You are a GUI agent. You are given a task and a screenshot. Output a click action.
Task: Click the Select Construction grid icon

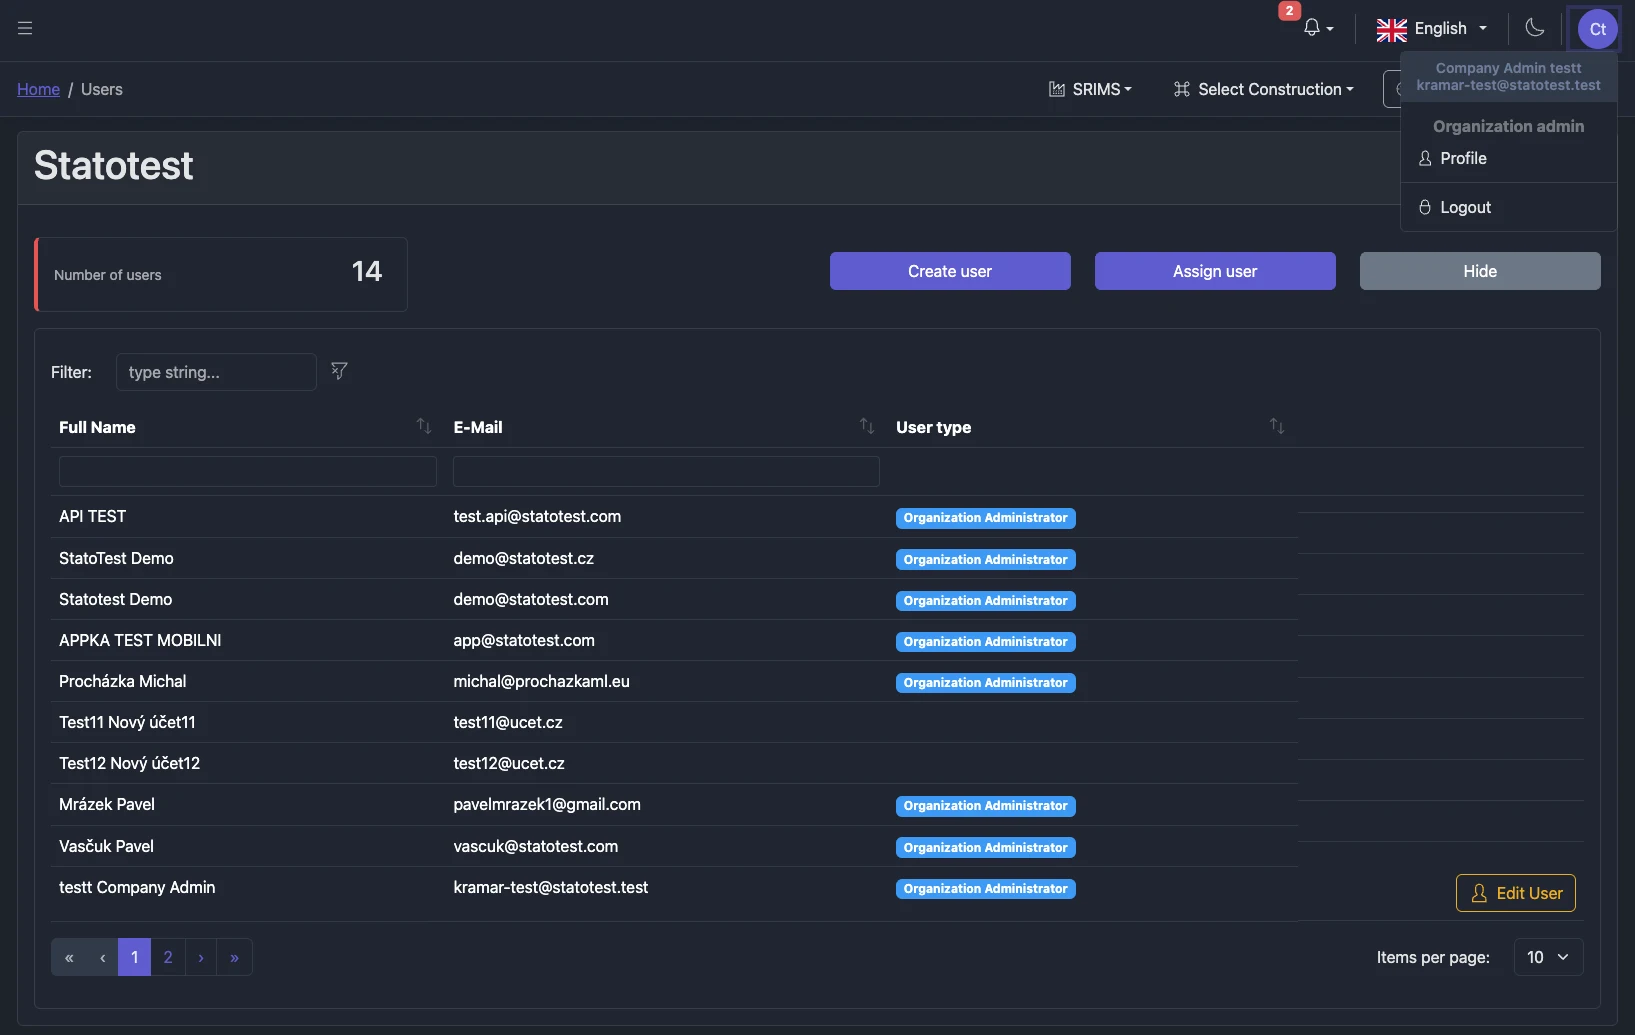(1182, 89)
